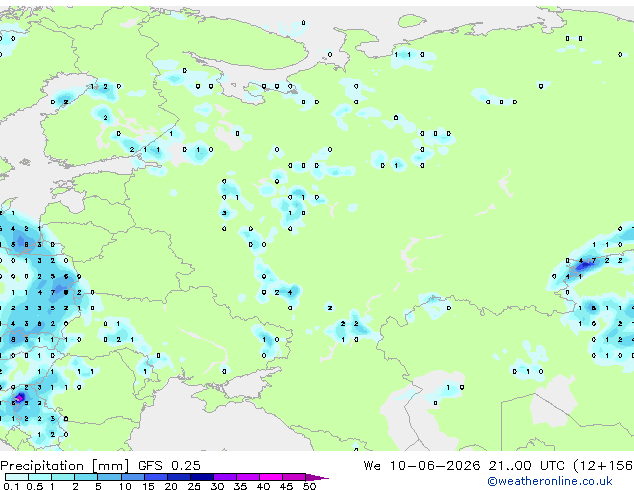
Task: Click the '0.5' legend scale label
Action: tap(35, 486)
